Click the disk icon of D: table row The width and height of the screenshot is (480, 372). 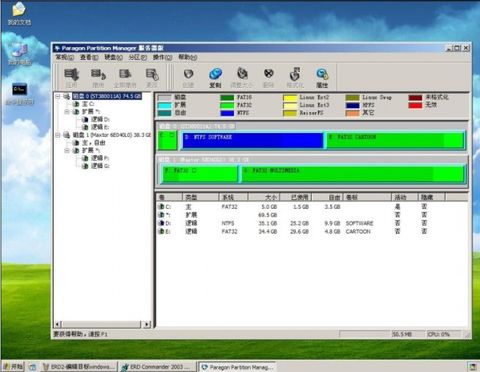pyautogui.click(x=161, y=223)
